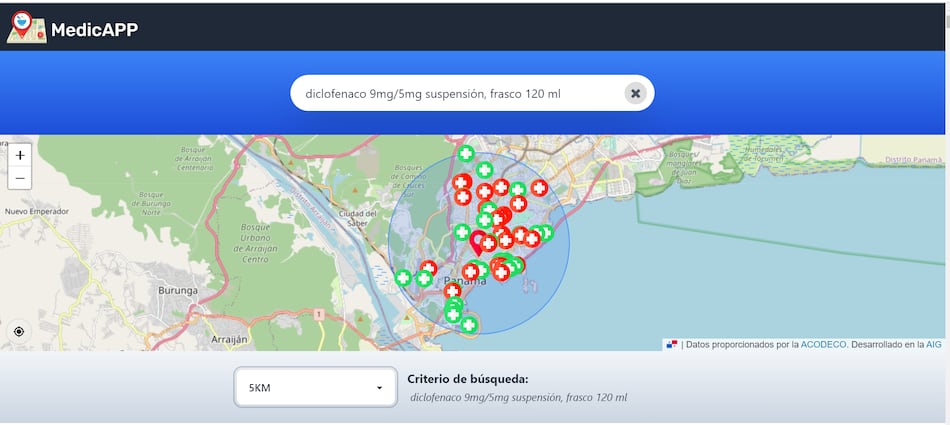950x425 pixels.
Task: Open the AIG developer link
Action: [933, 344]
